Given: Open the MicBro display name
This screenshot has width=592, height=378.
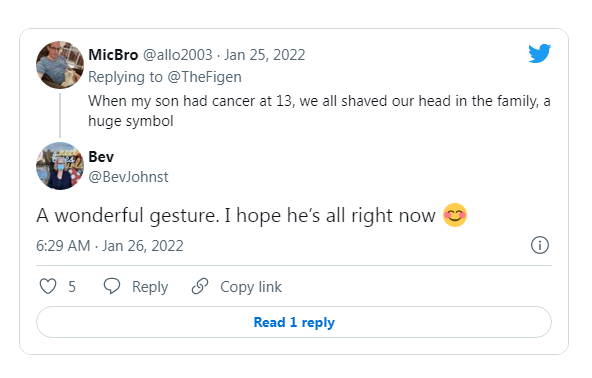Looking at the screenshot, I should pyautogui.click(x=113, y=55).
